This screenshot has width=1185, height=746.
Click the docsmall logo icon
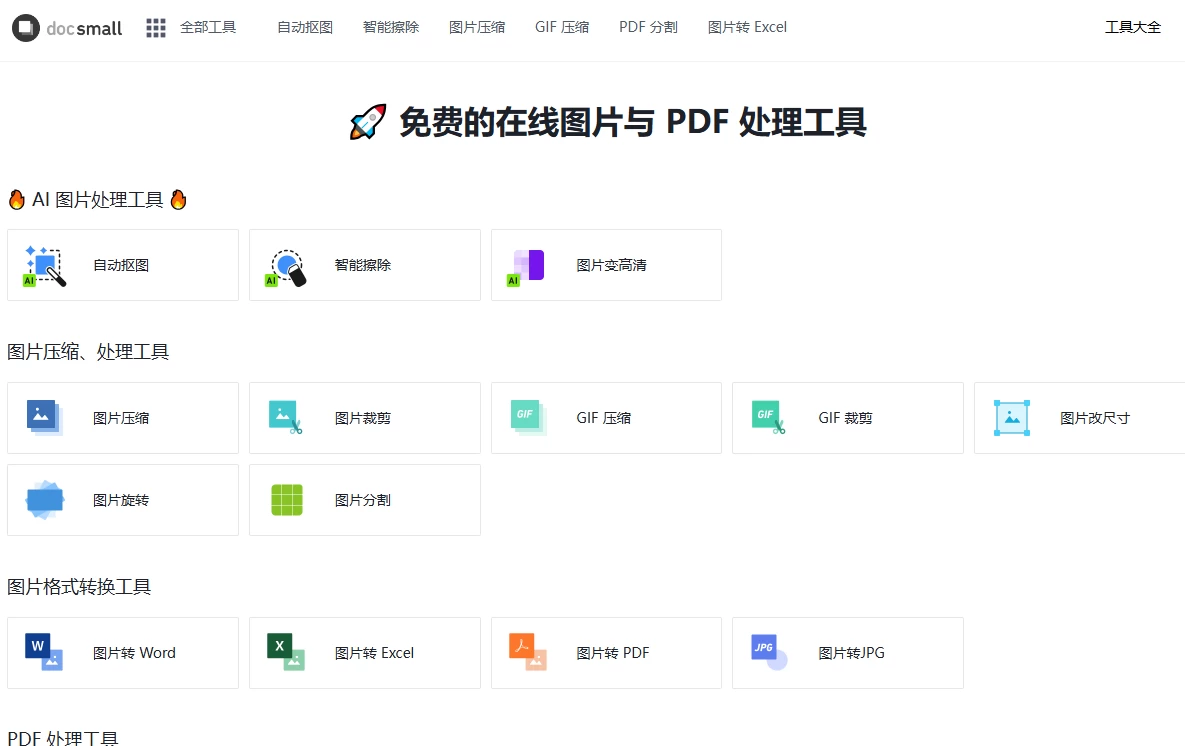point(26,28)
